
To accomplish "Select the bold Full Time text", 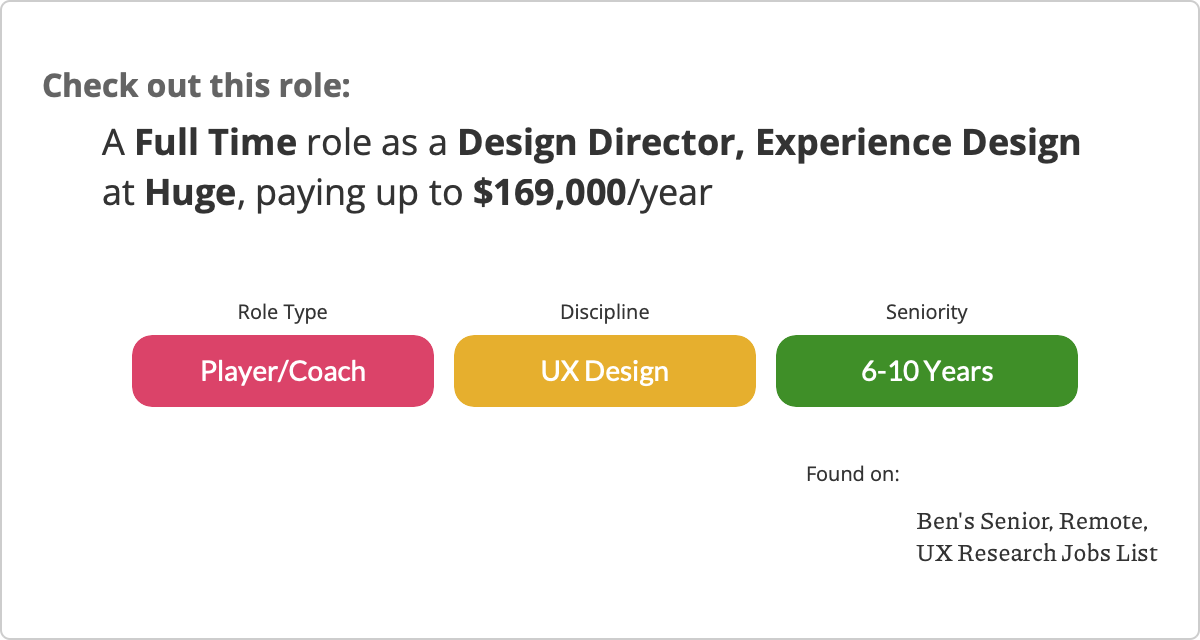I will click(216, 143).
